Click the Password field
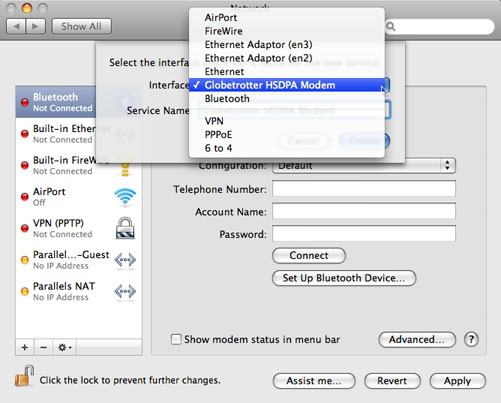This screenshot has height=403, width=501. click(x=364, y=234)
